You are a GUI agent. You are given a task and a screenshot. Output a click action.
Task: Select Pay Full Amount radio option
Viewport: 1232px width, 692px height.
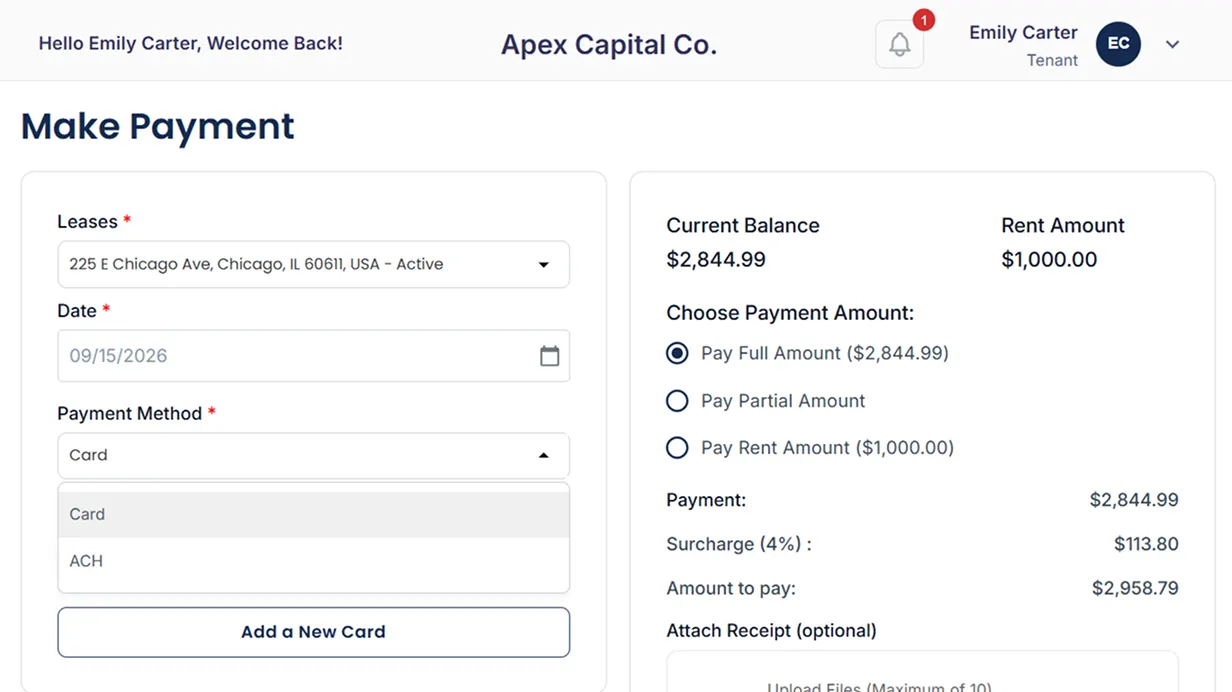click(x=677, y=353)
